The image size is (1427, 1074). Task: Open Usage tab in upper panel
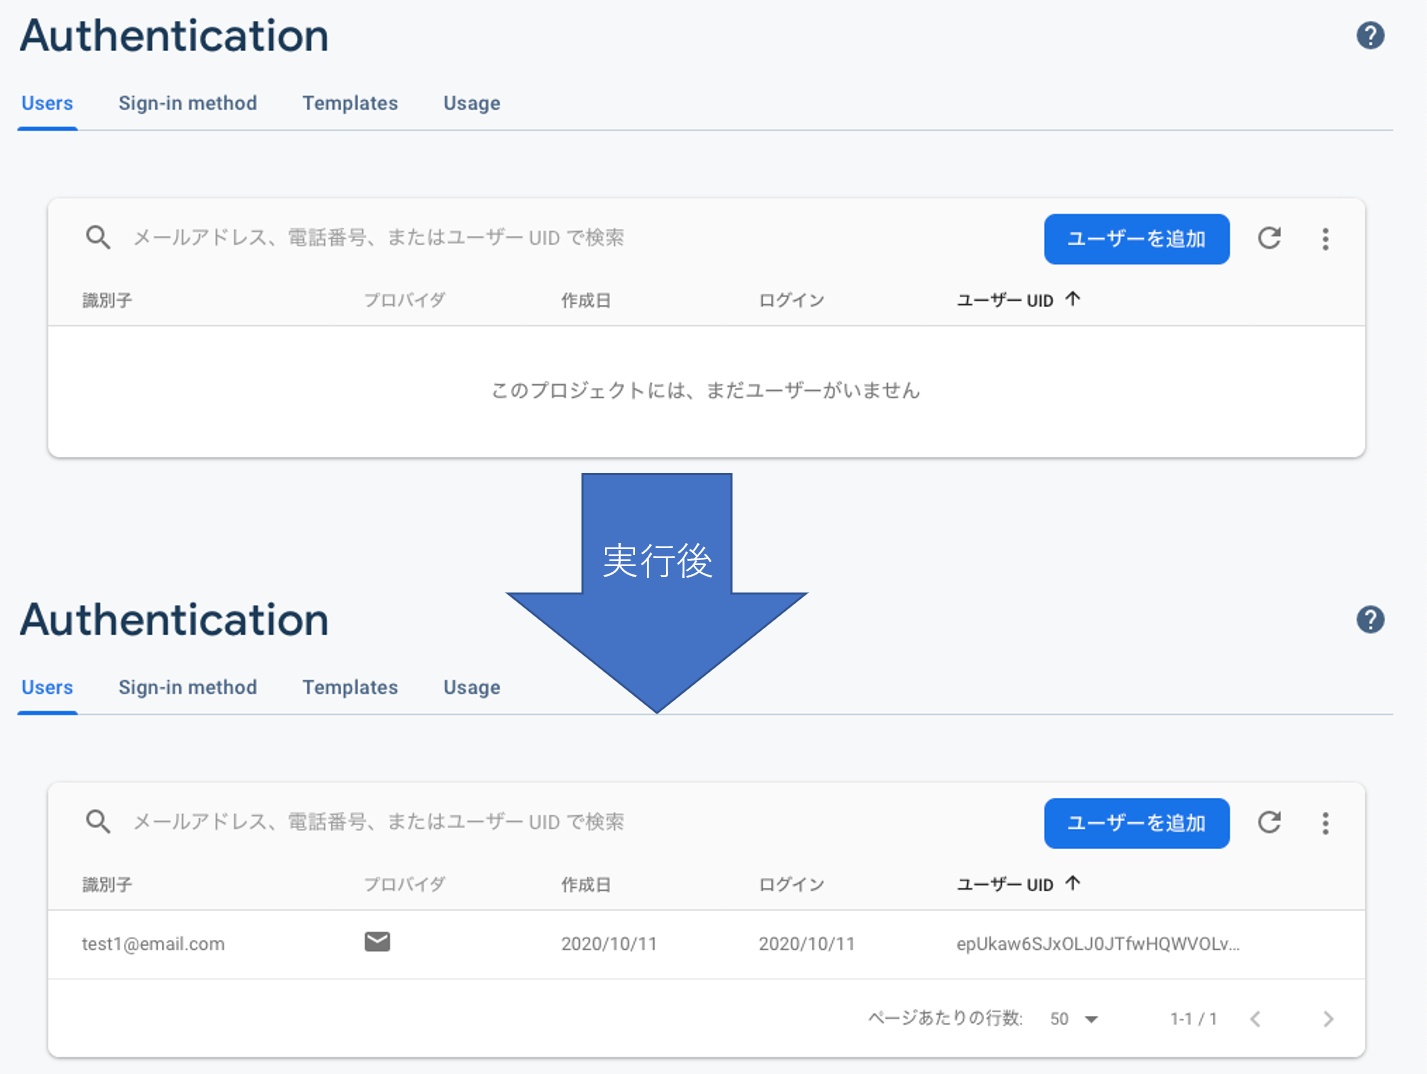pyautogui.click(x=472, y=103)
